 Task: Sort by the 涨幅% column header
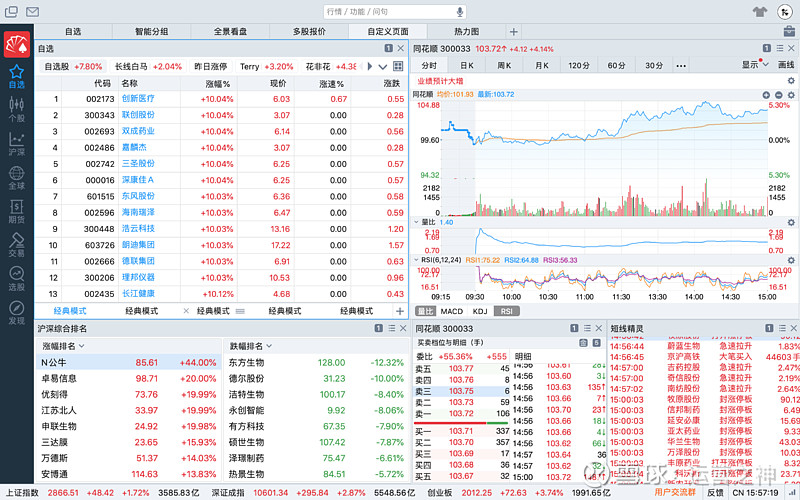coord(217,83)
